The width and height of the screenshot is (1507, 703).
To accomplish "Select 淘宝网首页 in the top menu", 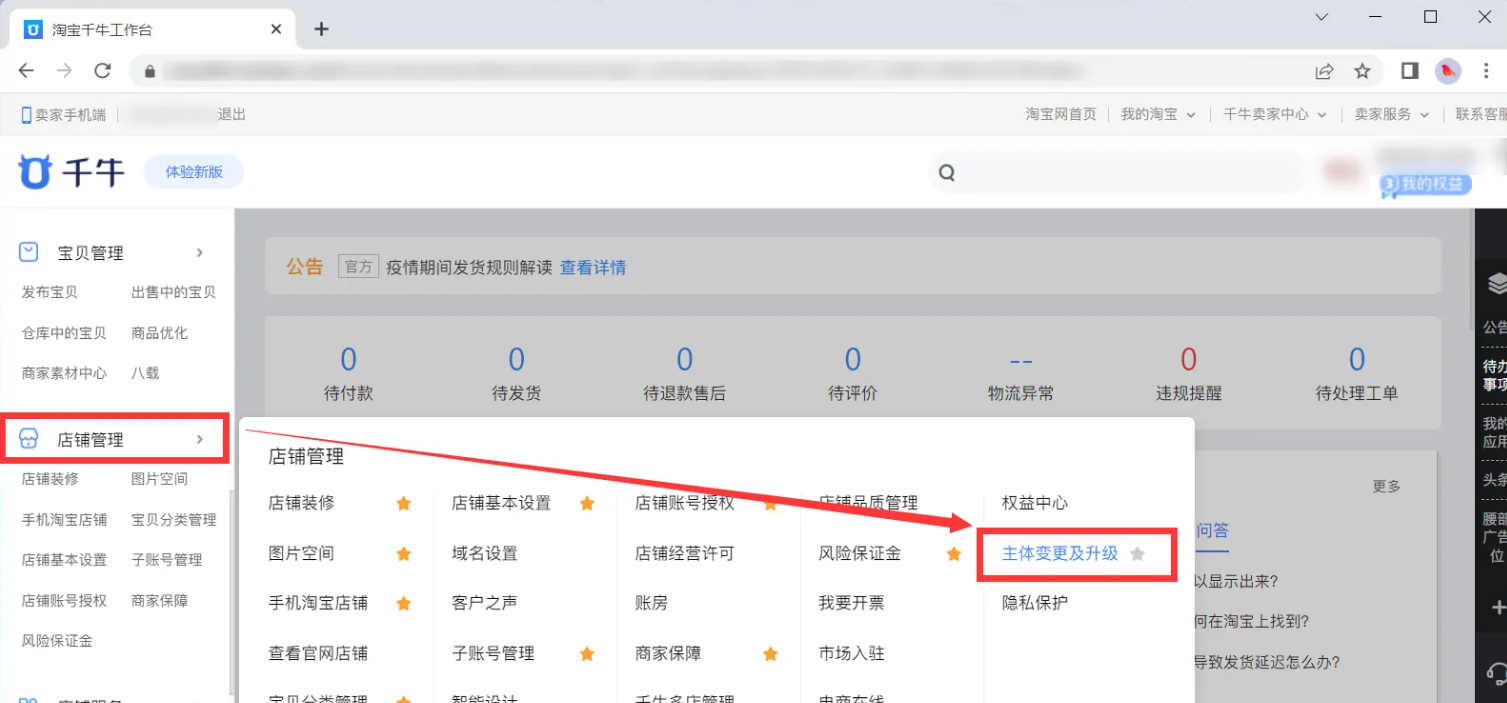I will [x=1062, y=113].
